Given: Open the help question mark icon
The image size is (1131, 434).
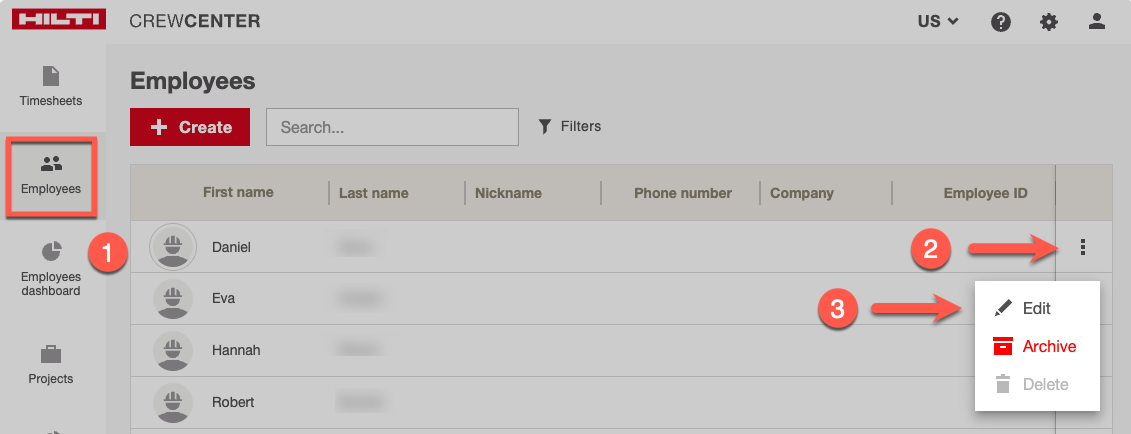Looking at the screenshot, I should pyautogui.click(x=1001, y=21).
